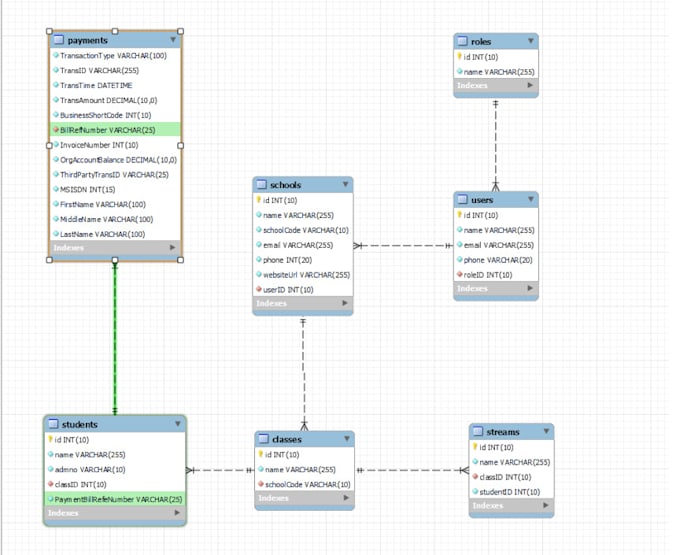The image size is (680, 555).
Task: Expand Indexes section of schools table
Action: tap(345, 303)
